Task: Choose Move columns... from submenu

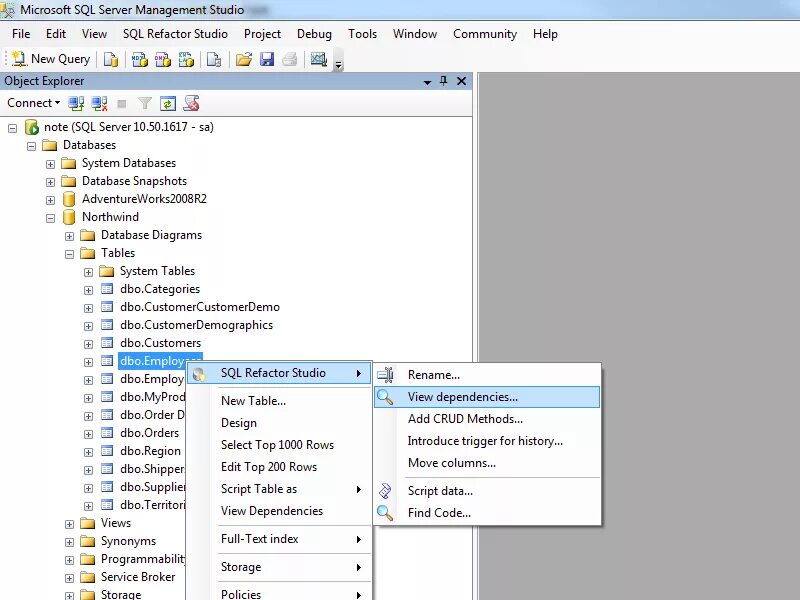Action: [487, 463]
